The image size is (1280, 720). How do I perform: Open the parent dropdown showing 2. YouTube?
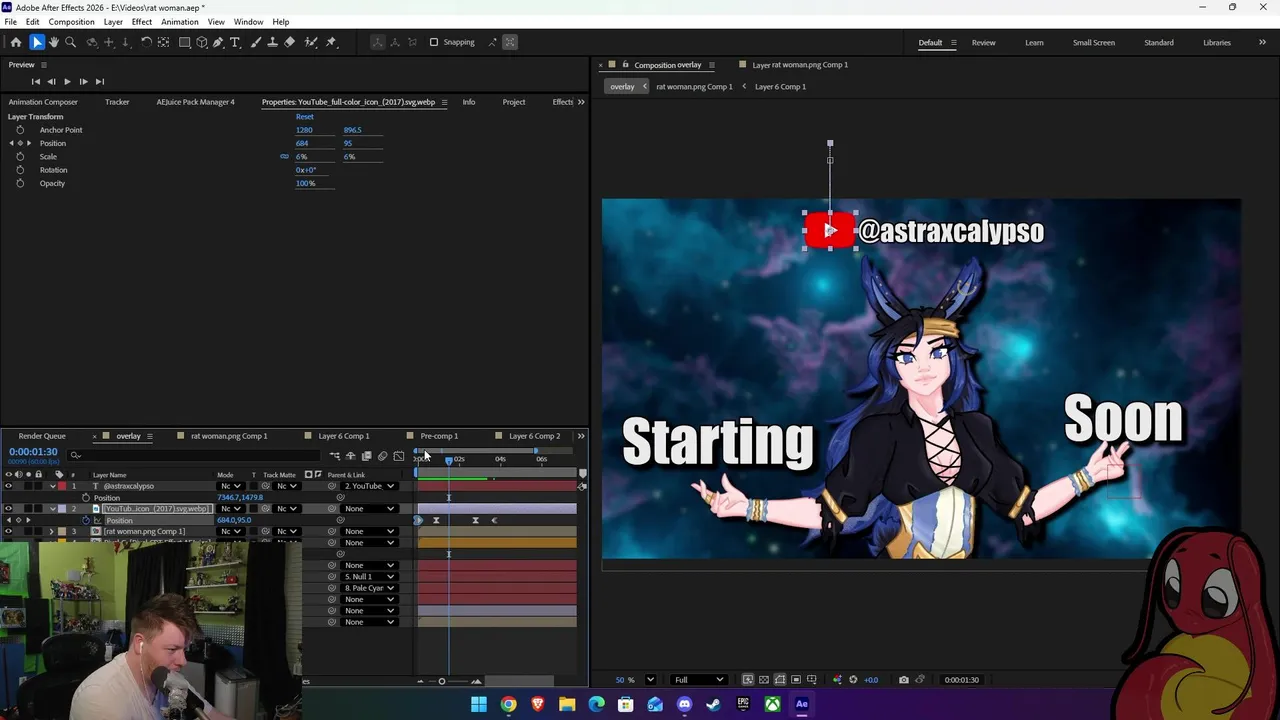pyautogui.click(x=369, y=486)
